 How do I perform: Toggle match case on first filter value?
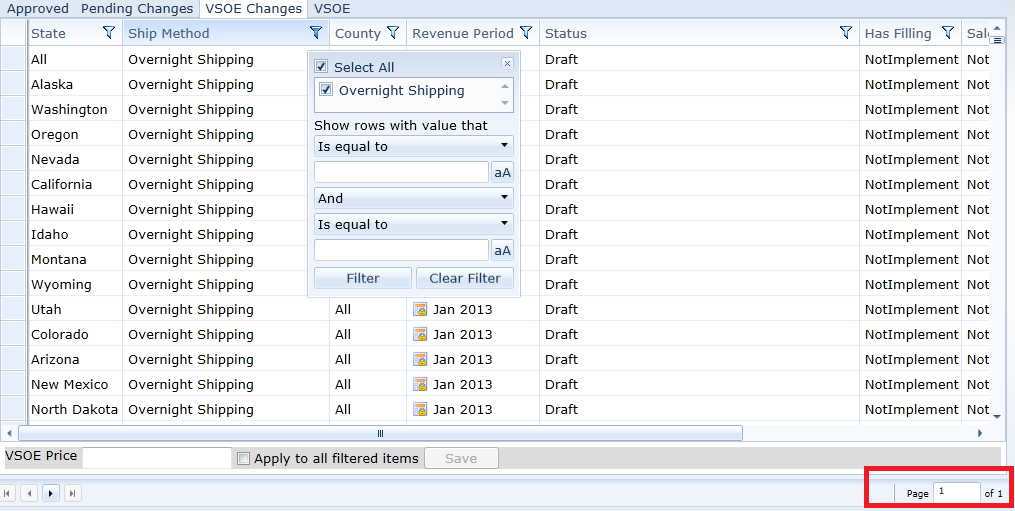click(502, 172)
